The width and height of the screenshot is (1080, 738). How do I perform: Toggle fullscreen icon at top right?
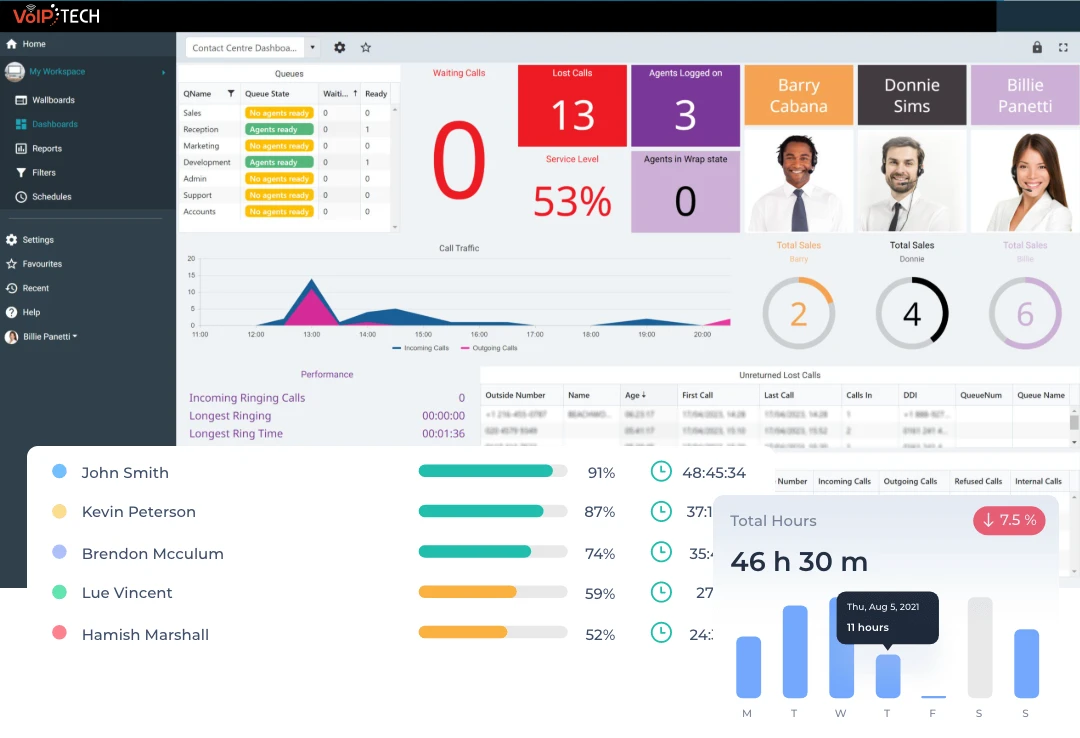click(x=1063, y=48)
